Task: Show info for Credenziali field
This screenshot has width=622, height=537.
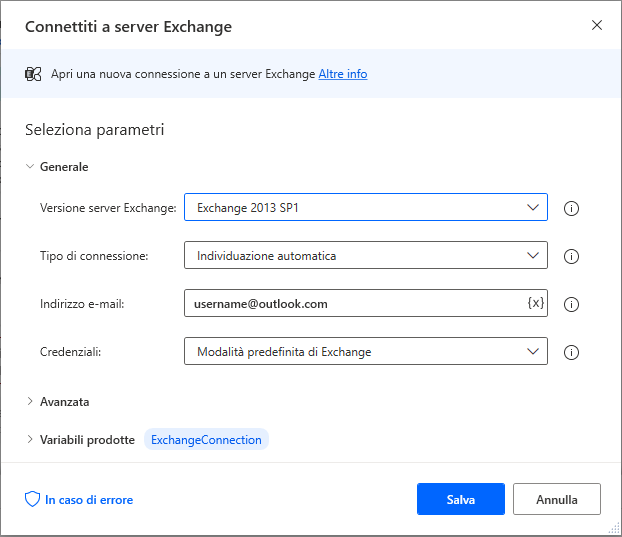Action: tap(571, 352)
